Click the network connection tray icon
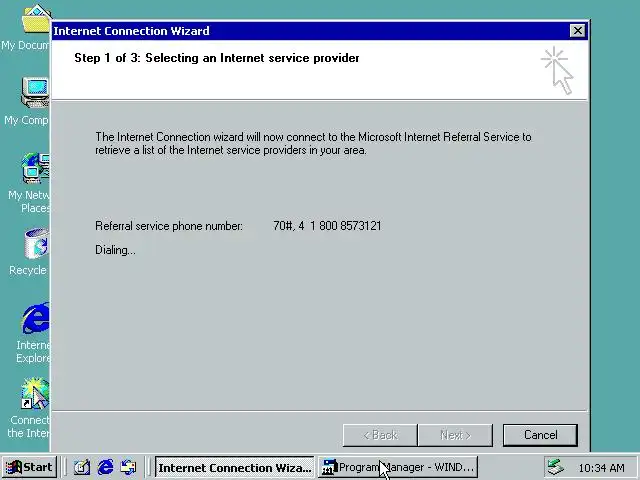 pyautogui.click(x=556, y=467)
